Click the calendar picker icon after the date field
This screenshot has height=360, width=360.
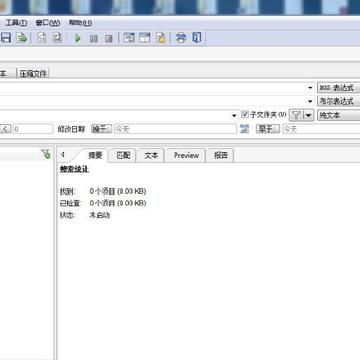(244, 129)
